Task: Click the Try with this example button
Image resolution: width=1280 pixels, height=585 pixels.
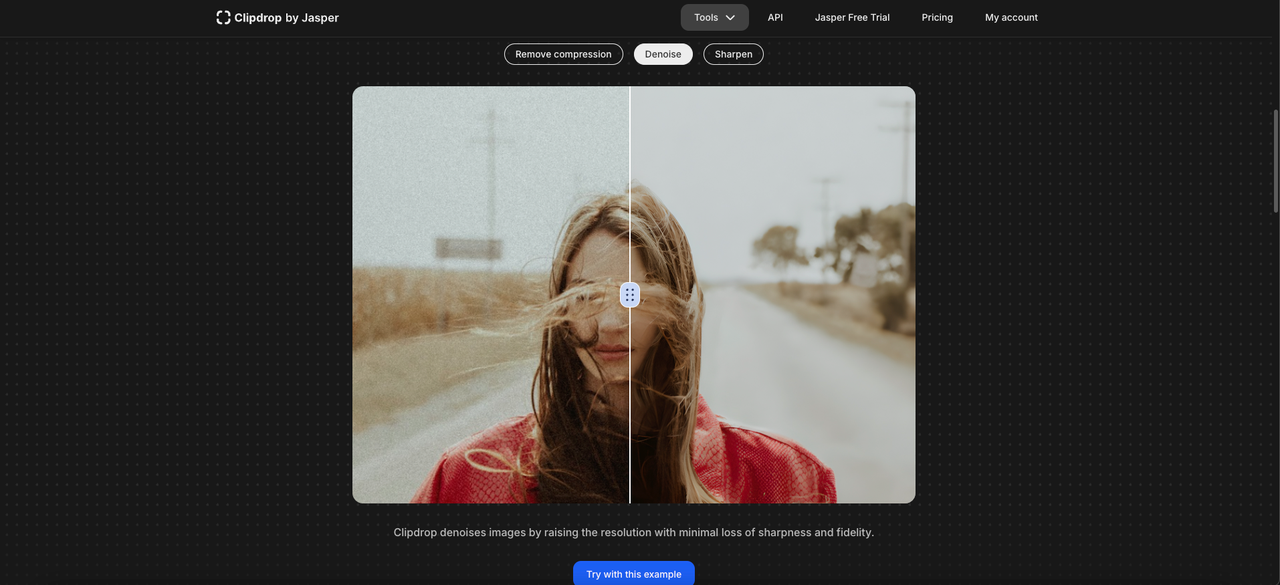Action: [x=634, y=574]
